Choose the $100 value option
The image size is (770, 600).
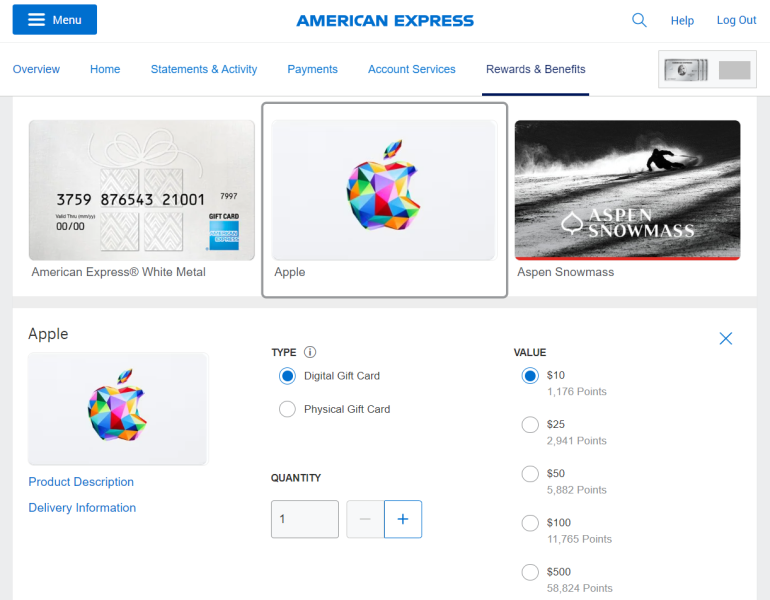pos(530,522)
